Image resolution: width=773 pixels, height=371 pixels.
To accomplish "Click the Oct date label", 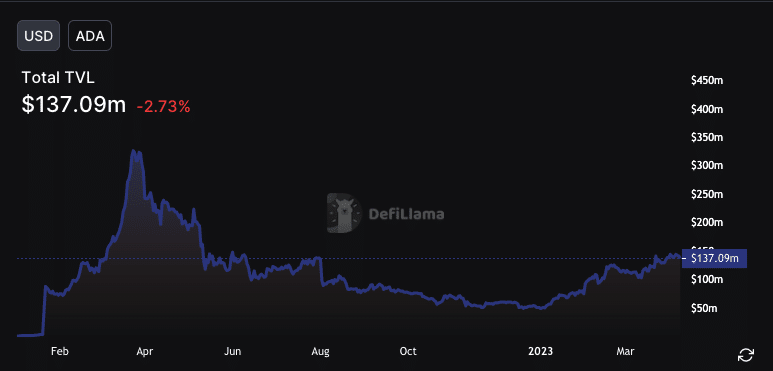I will pyautogui.click(x=408, y=351).
